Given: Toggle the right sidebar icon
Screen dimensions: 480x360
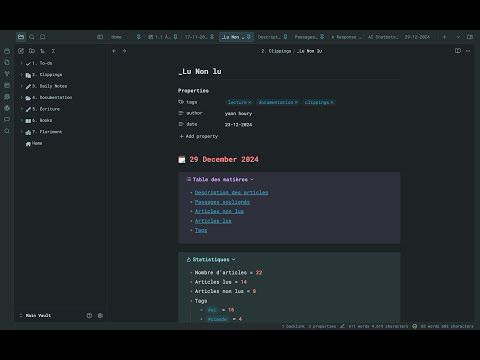Looking at the screenshot, I should click(x=470, y=37).
